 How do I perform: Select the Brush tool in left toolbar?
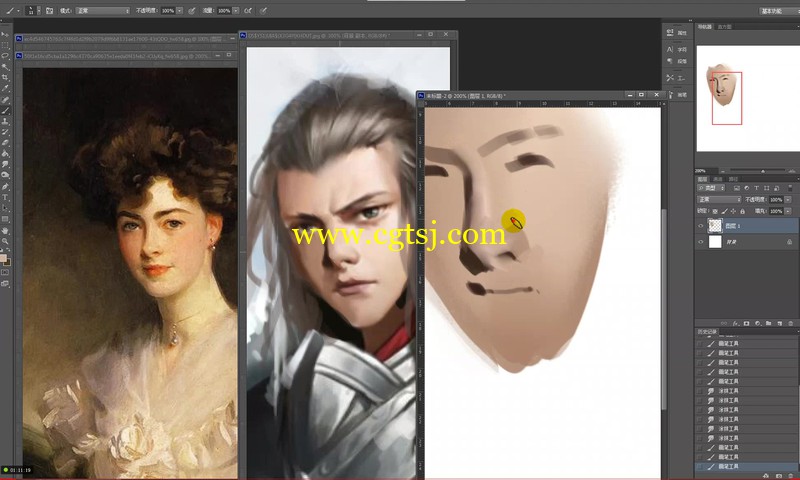[5, 110]
